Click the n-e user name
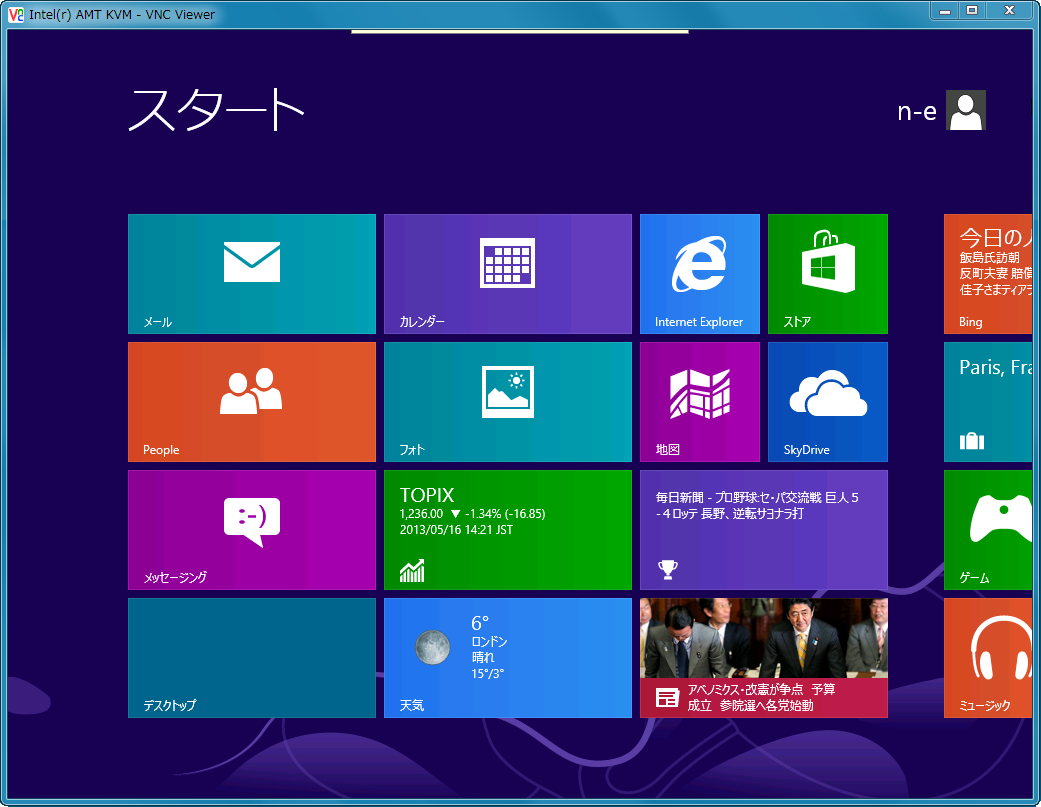The height and width of the screenshot is (807, 1041). point(917,111)
